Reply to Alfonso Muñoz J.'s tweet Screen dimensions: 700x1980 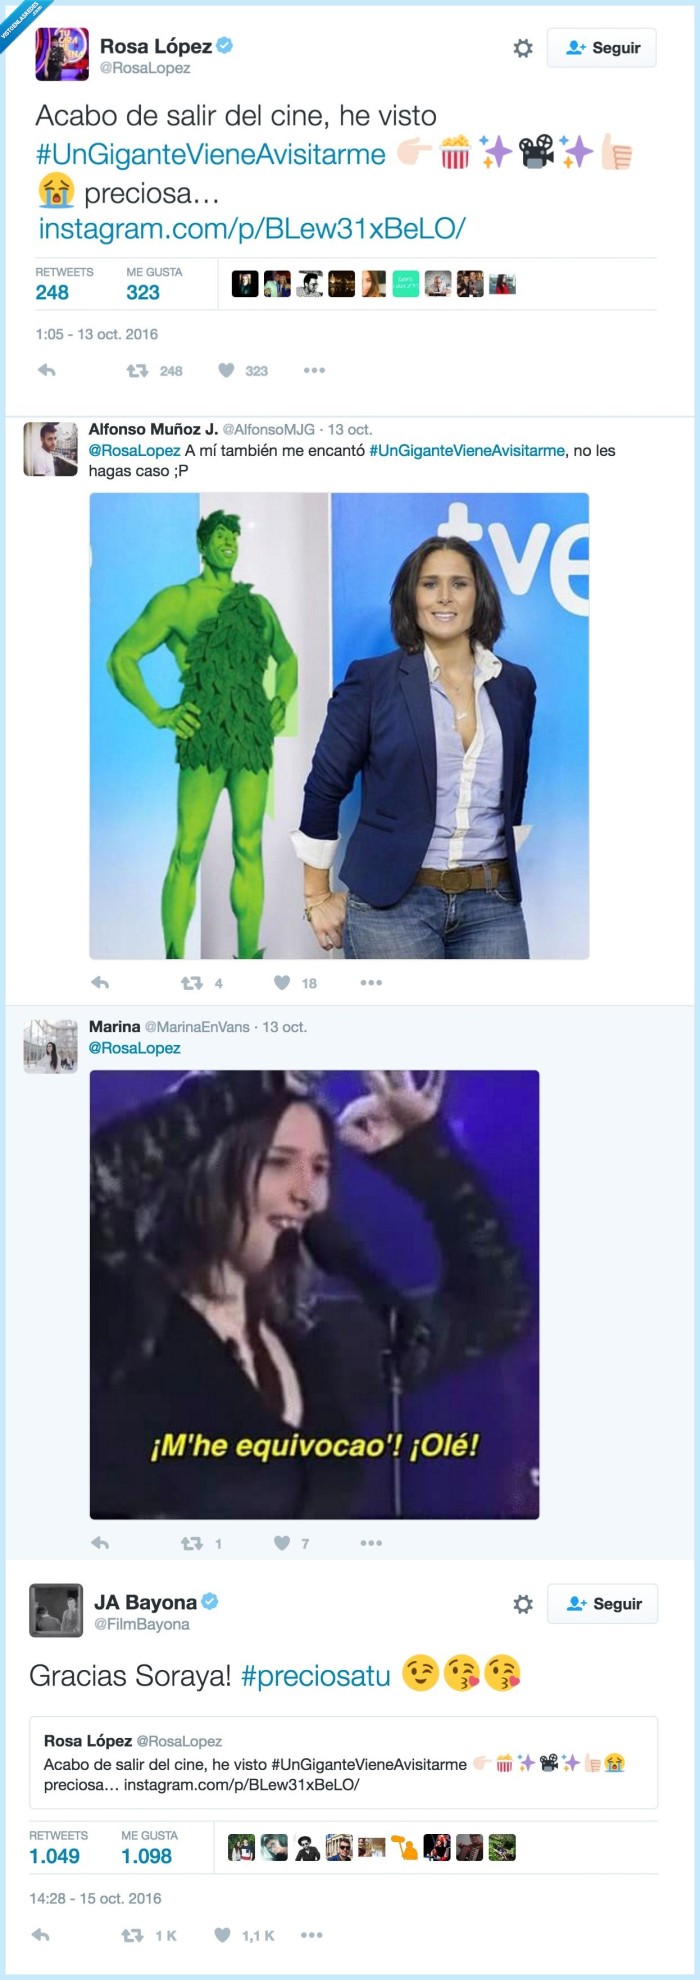pyautogui.click(x=100, y=983)
